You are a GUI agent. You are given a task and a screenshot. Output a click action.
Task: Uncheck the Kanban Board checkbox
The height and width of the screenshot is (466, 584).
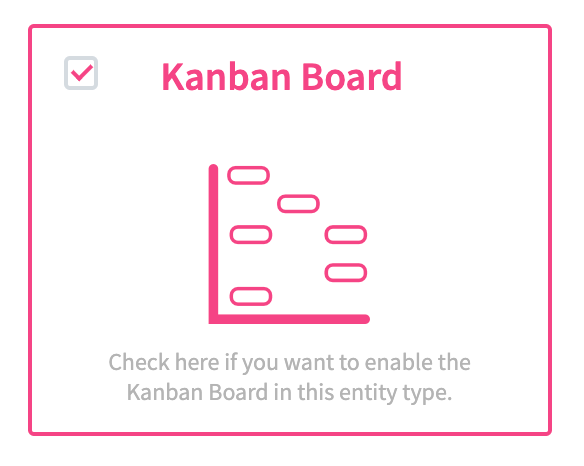click(81, 73)
